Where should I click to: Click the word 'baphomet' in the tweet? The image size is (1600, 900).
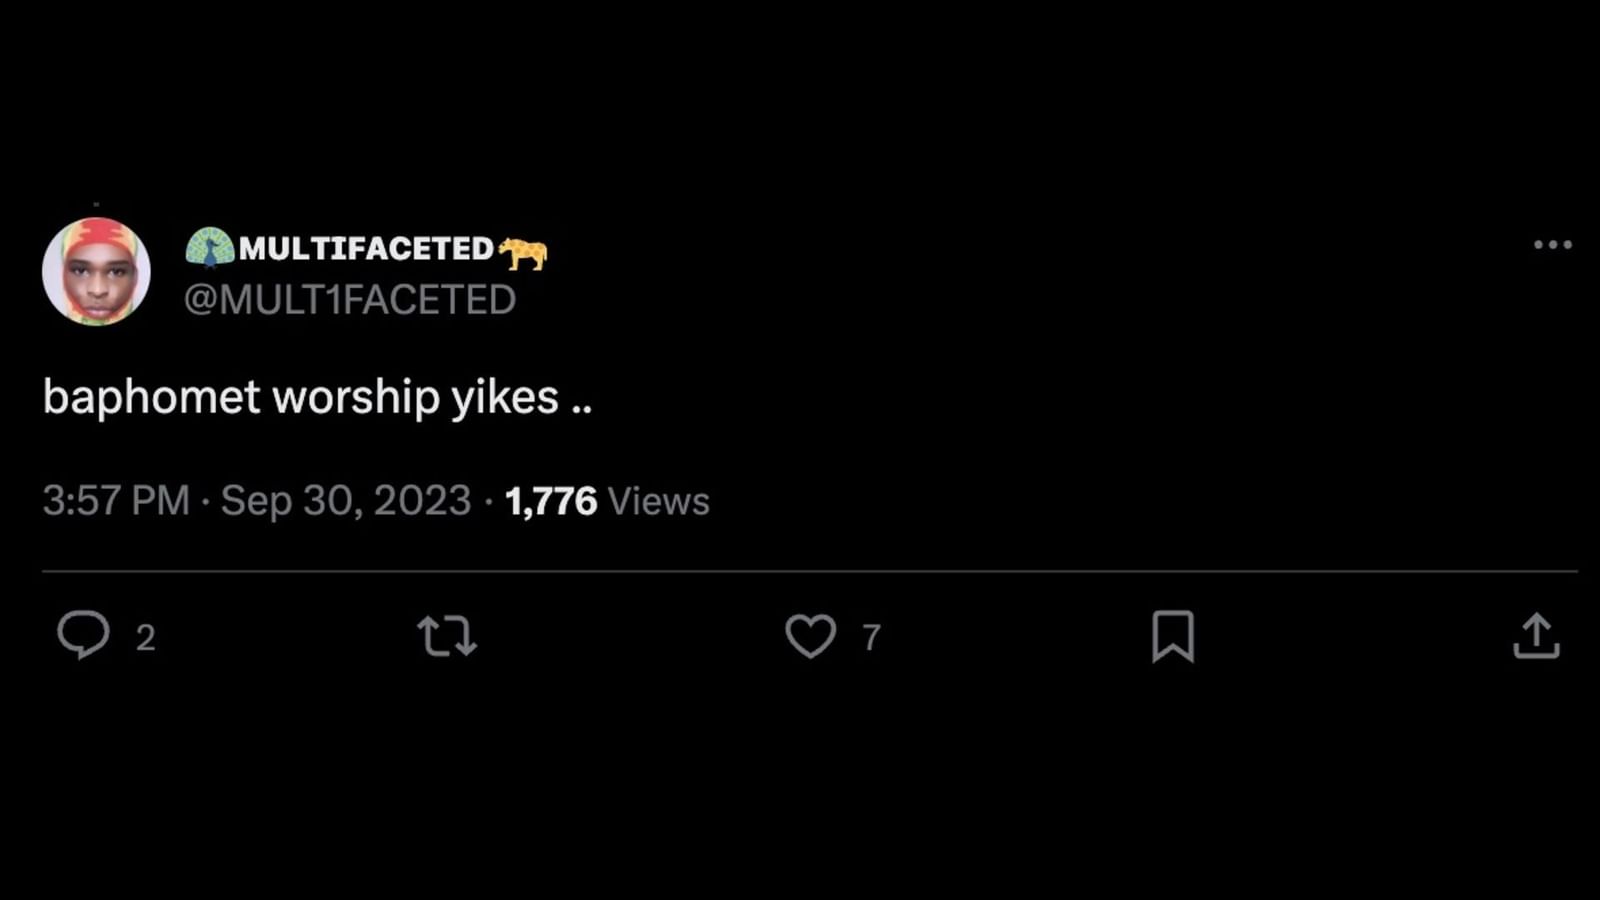pos(152,398)
